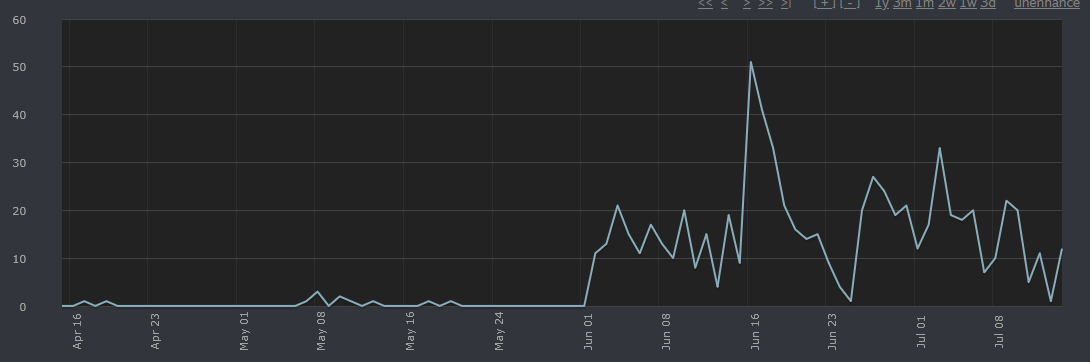Step back using the < link
1090x362 pixels.
(x=724, y=3)
